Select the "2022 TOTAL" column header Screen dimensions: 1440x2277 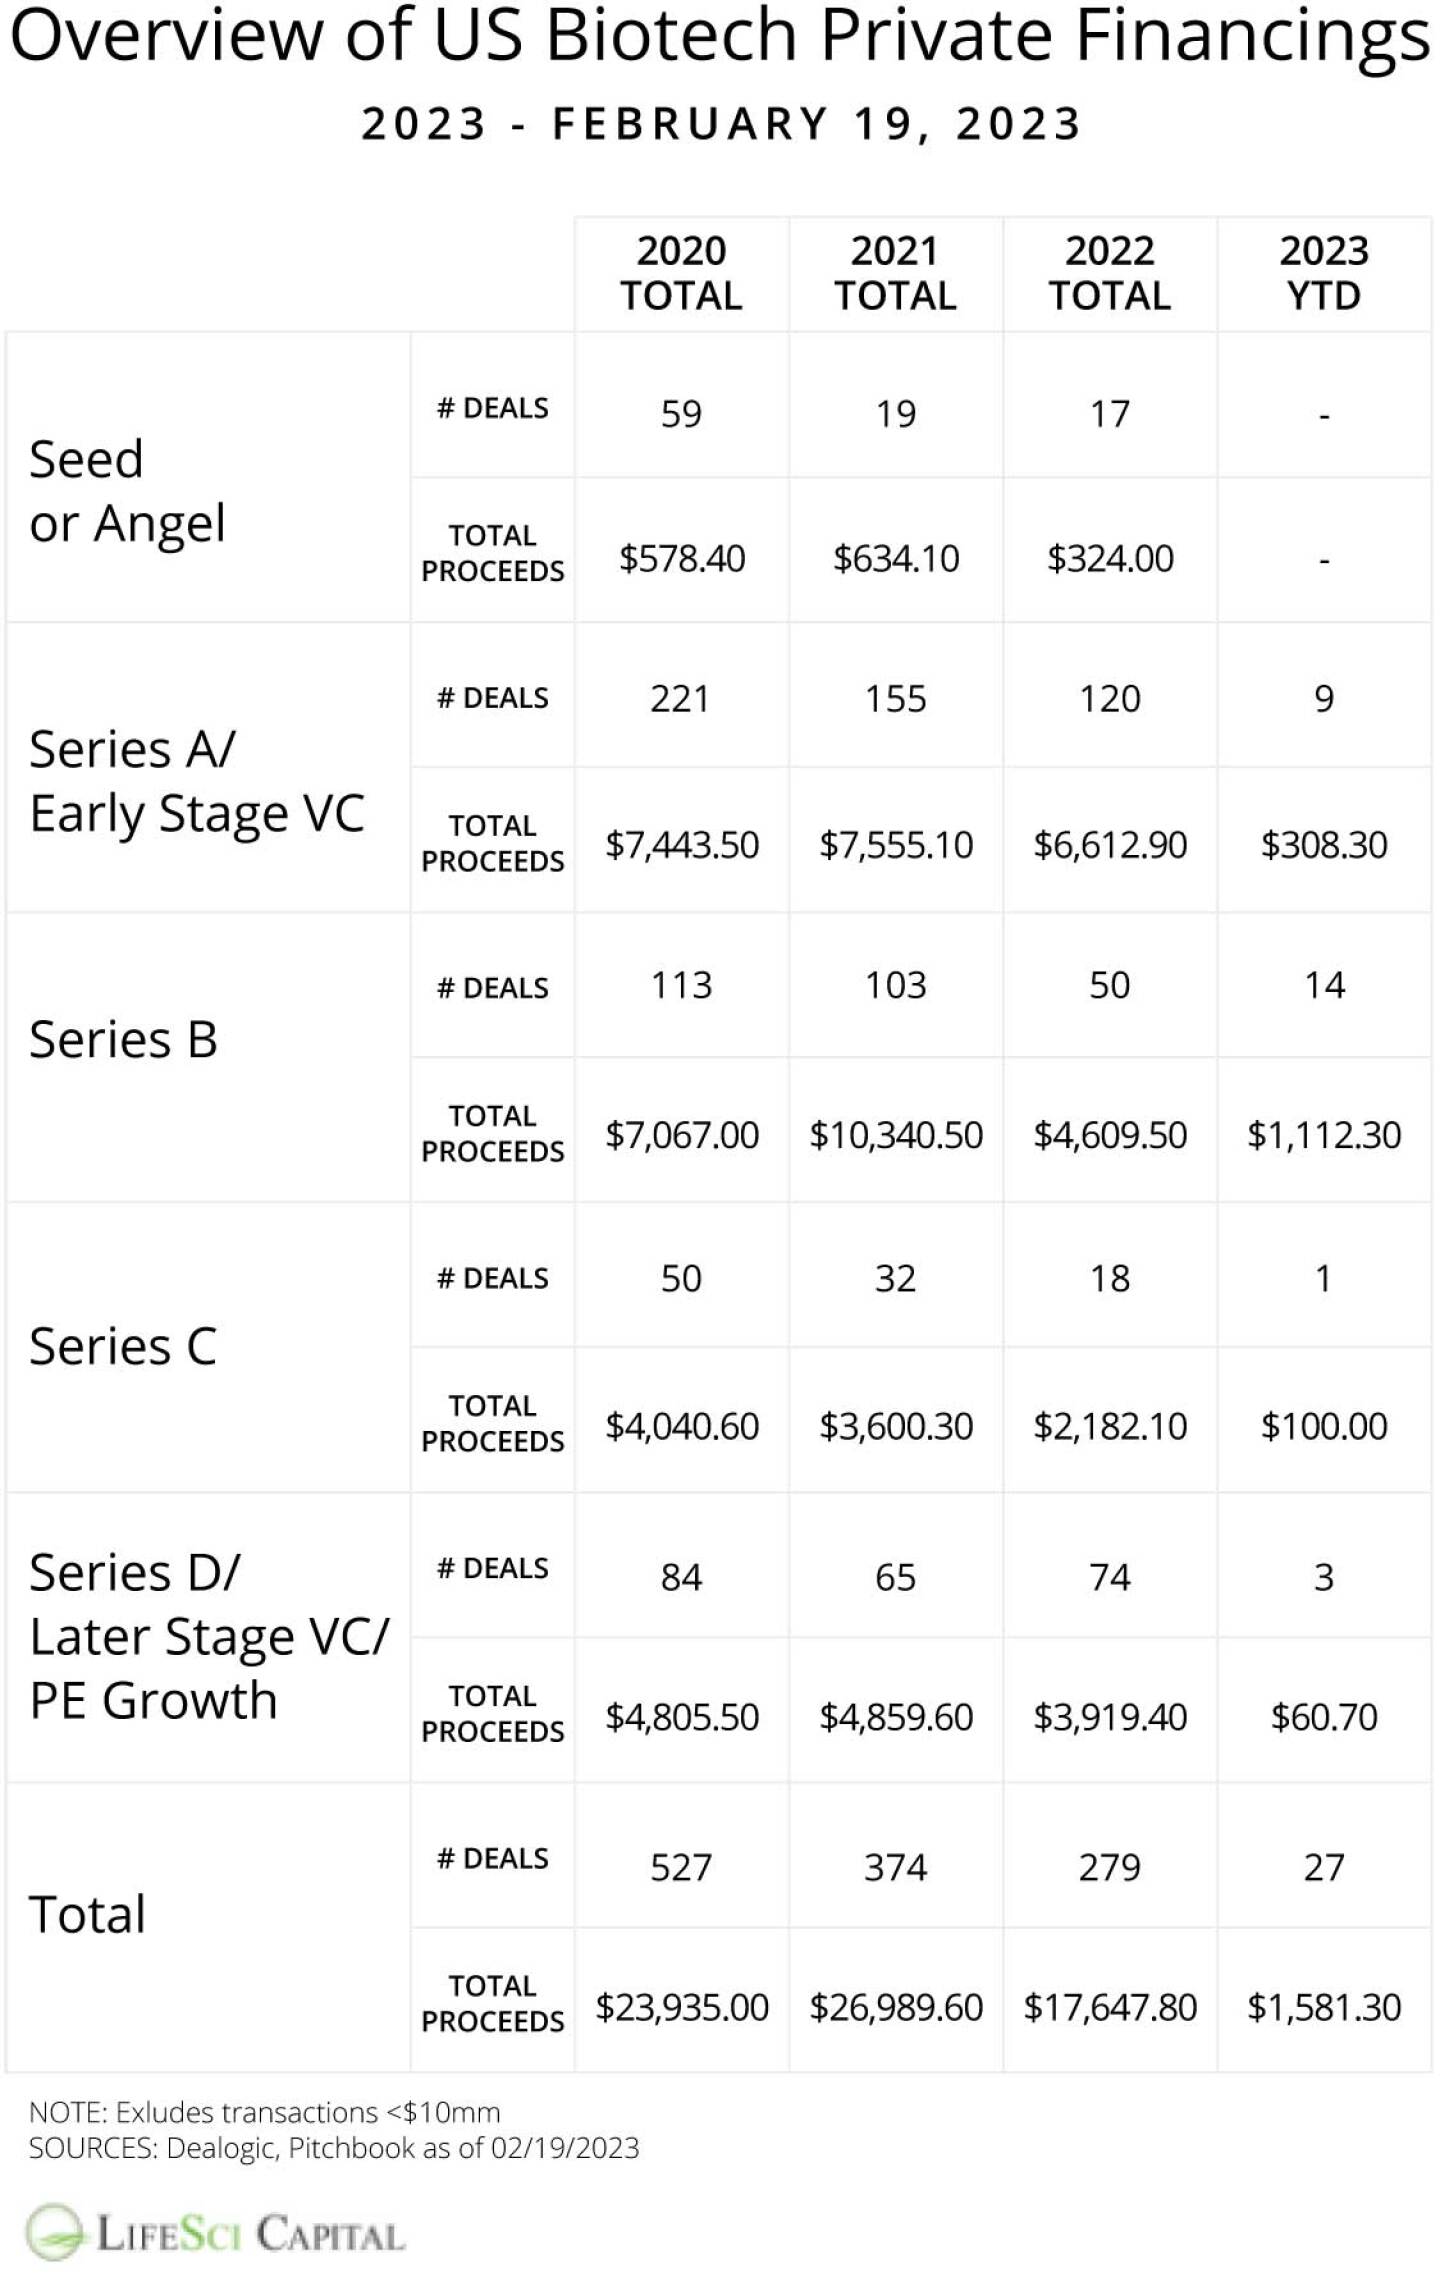pos(1109,273)
